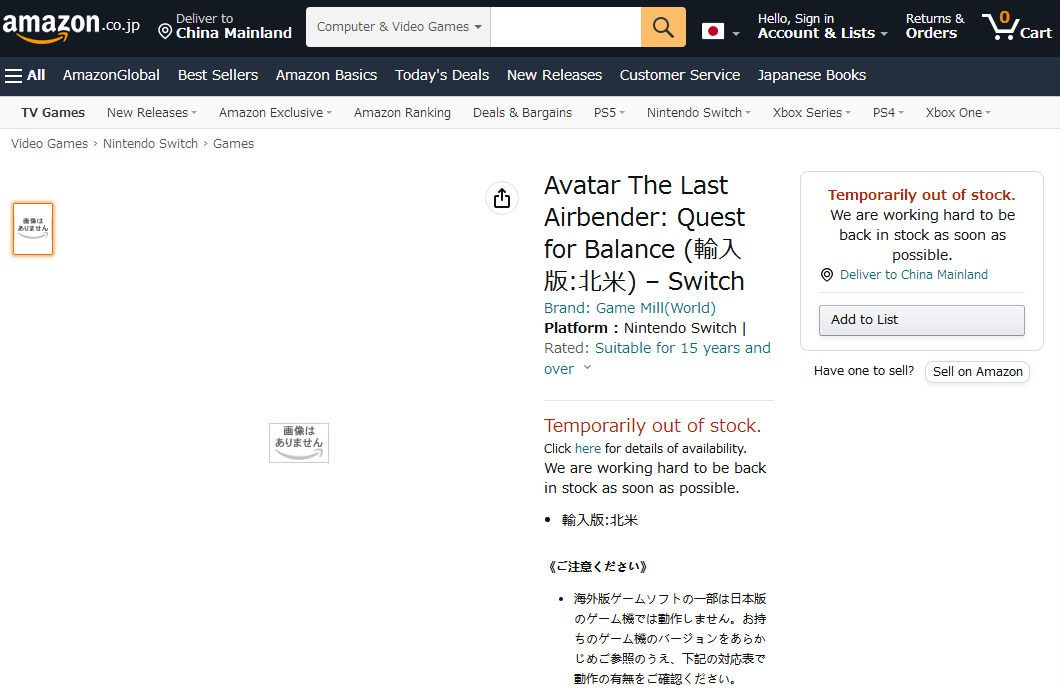This screenshot has width=1060, height=688.
Task: Click the share icon beside product title
Action: point(502,198)
